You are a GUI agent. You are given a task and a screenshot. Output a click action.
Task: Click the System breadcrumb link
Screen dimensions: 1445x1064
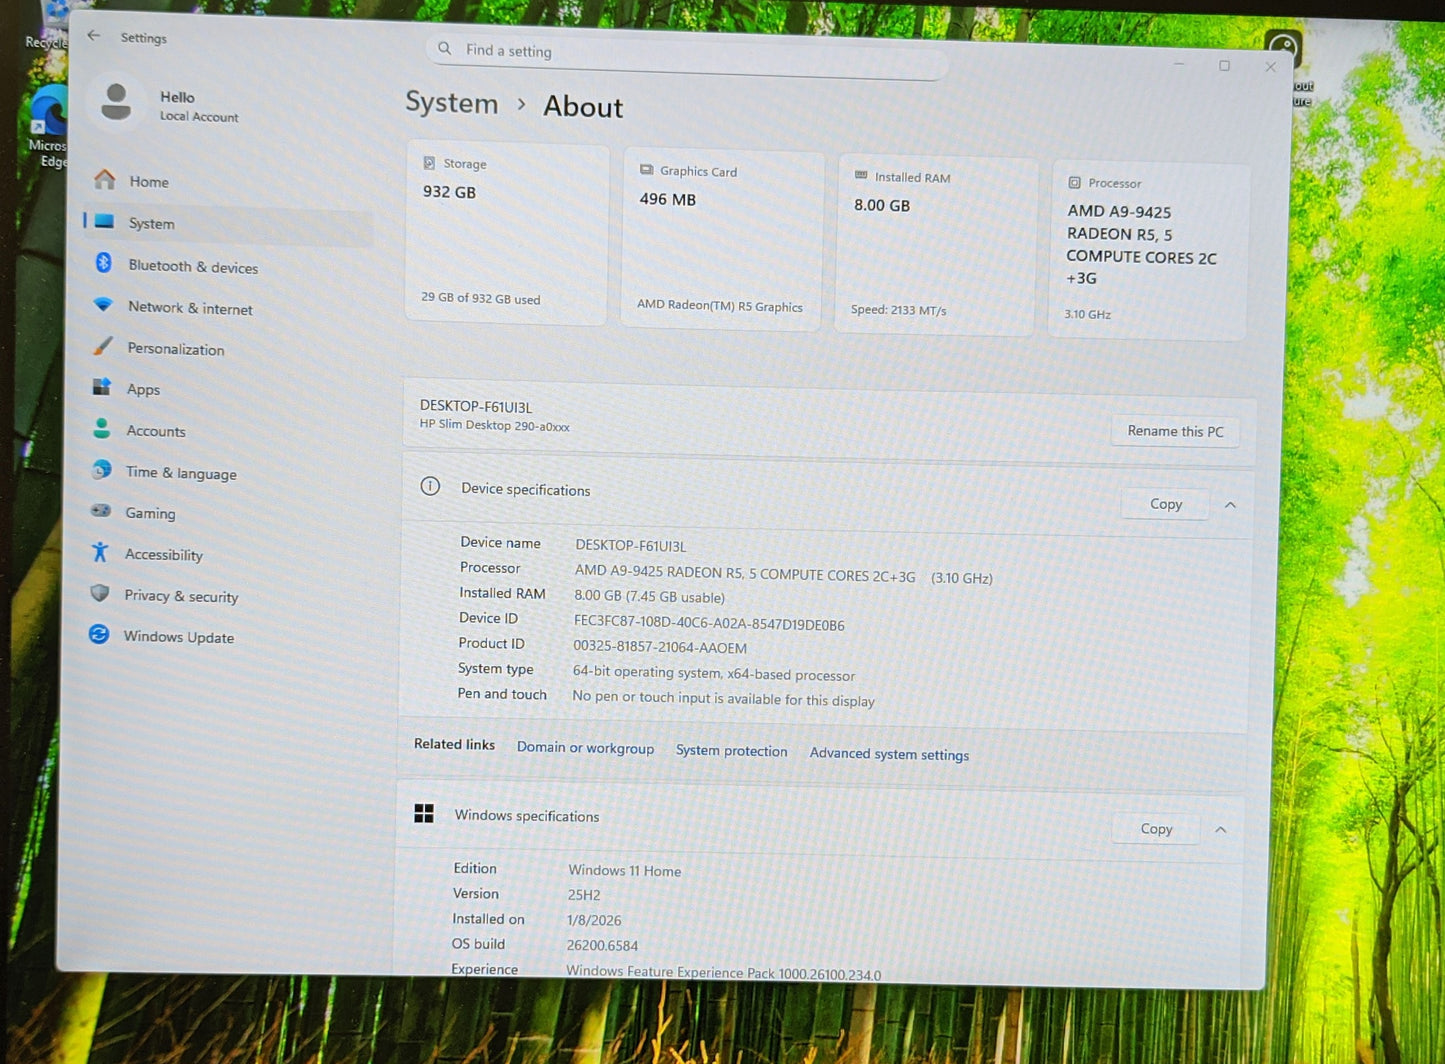(451, 102)
